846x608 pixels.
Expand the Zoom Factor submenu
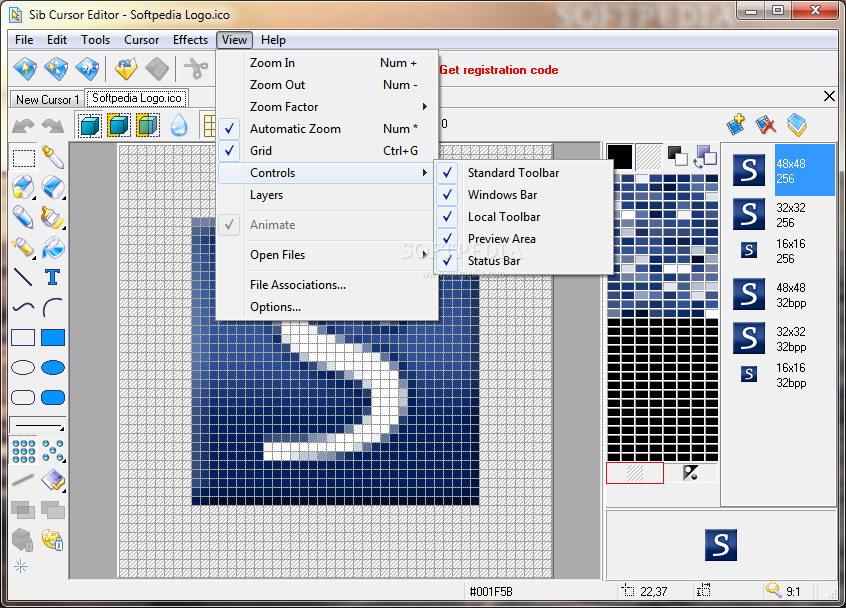pyautogui.click(x=327, y=107)
